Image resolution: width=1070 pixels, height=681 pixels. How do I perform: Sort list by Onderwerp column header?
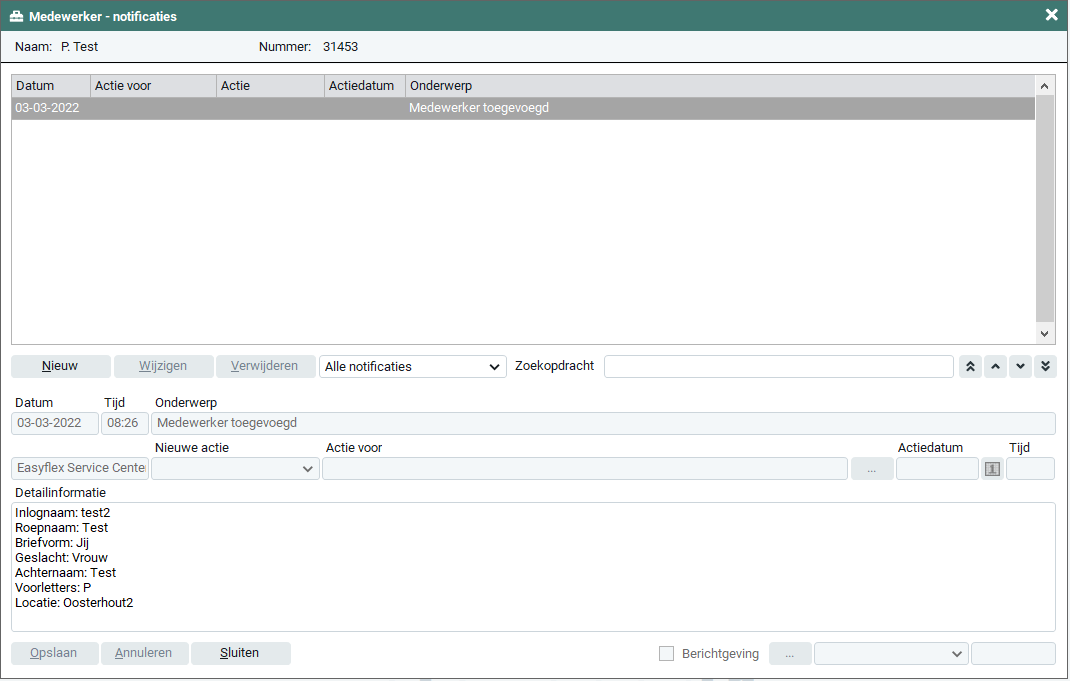tap(720, 86)
